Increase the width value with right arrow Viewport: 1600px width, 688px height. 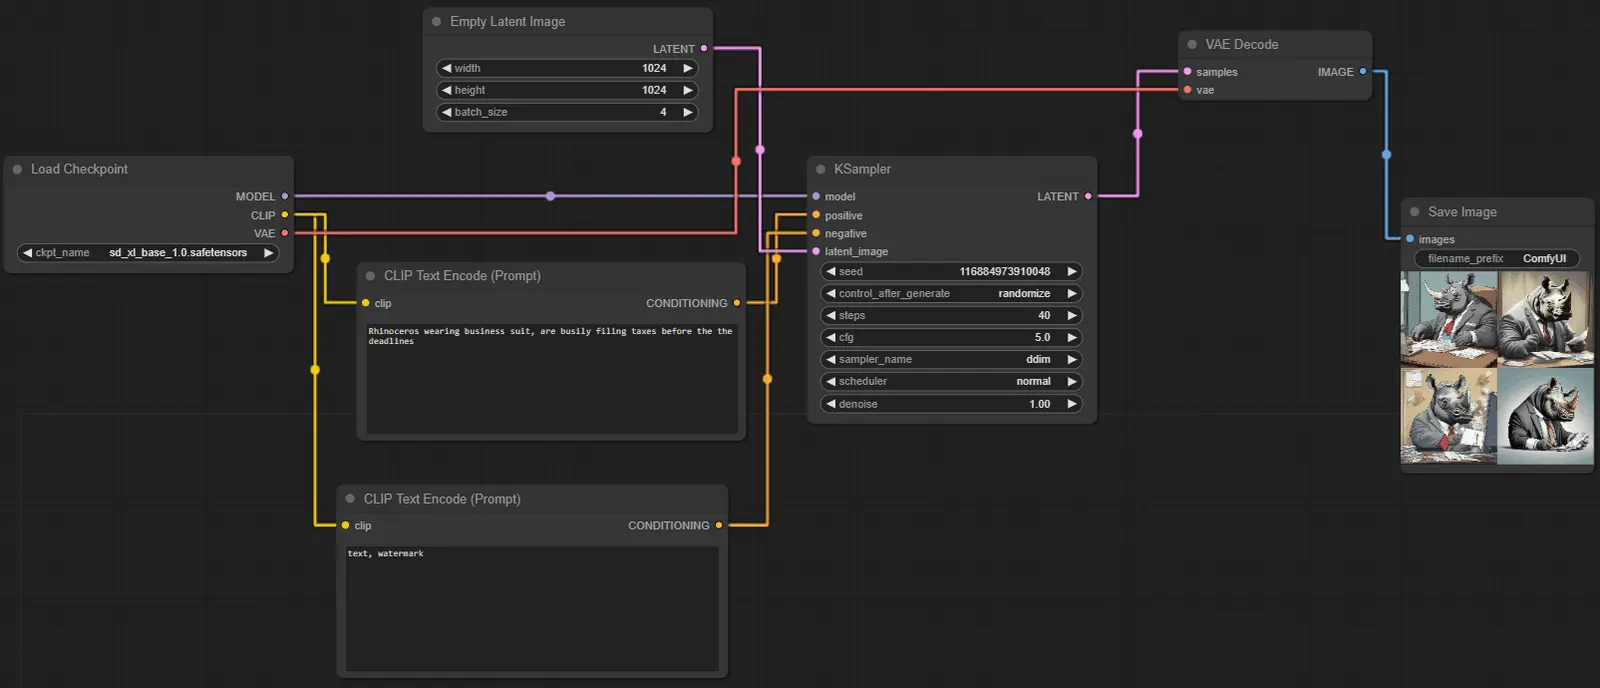click(x=688, y=68)
